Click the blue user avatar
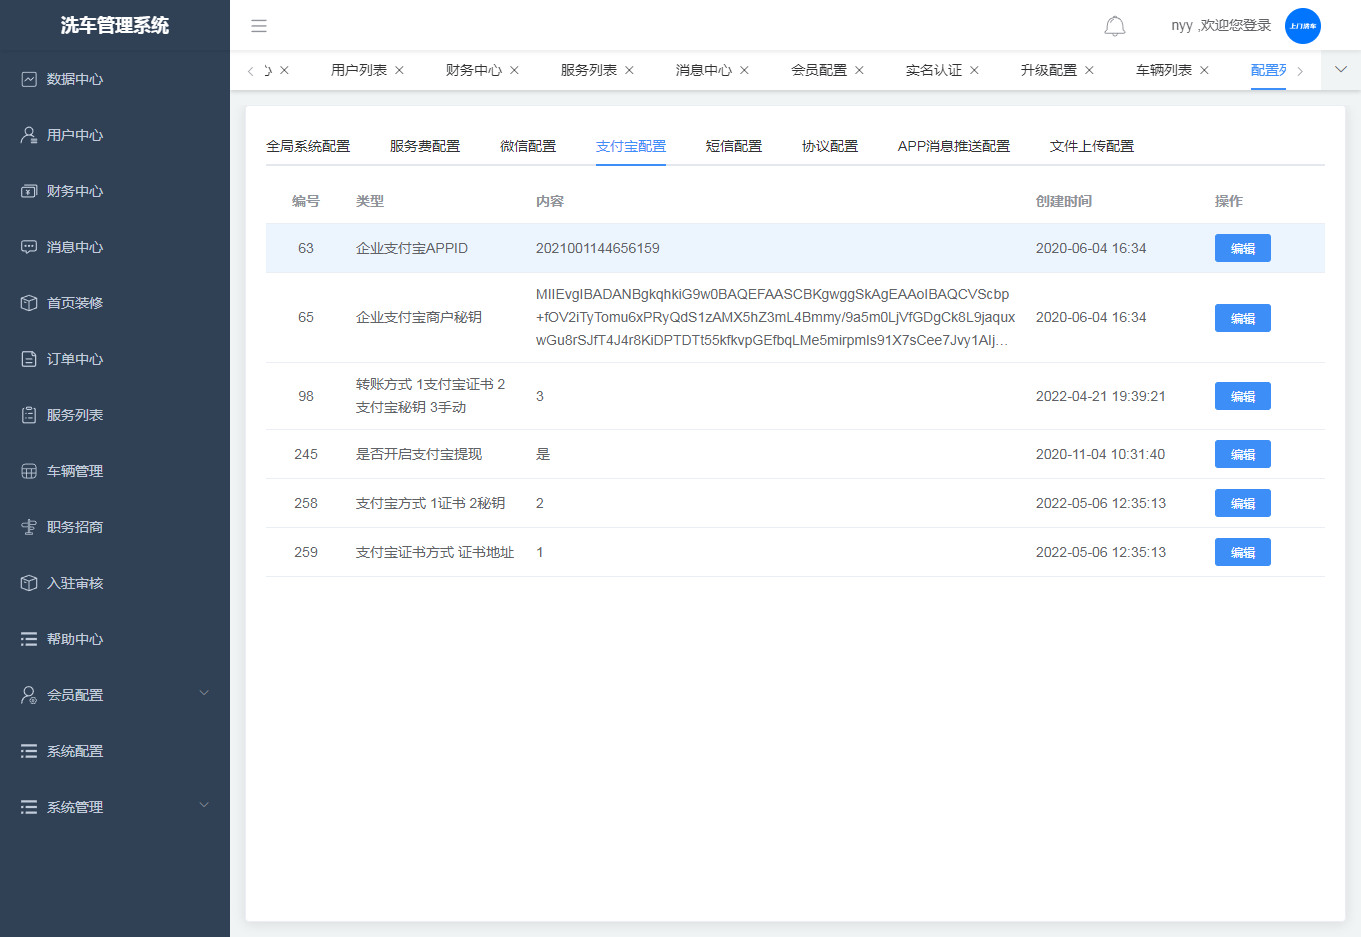The width and height of the screenshot is (1361, 937). pyautogui.click(x=1302, y=26)
